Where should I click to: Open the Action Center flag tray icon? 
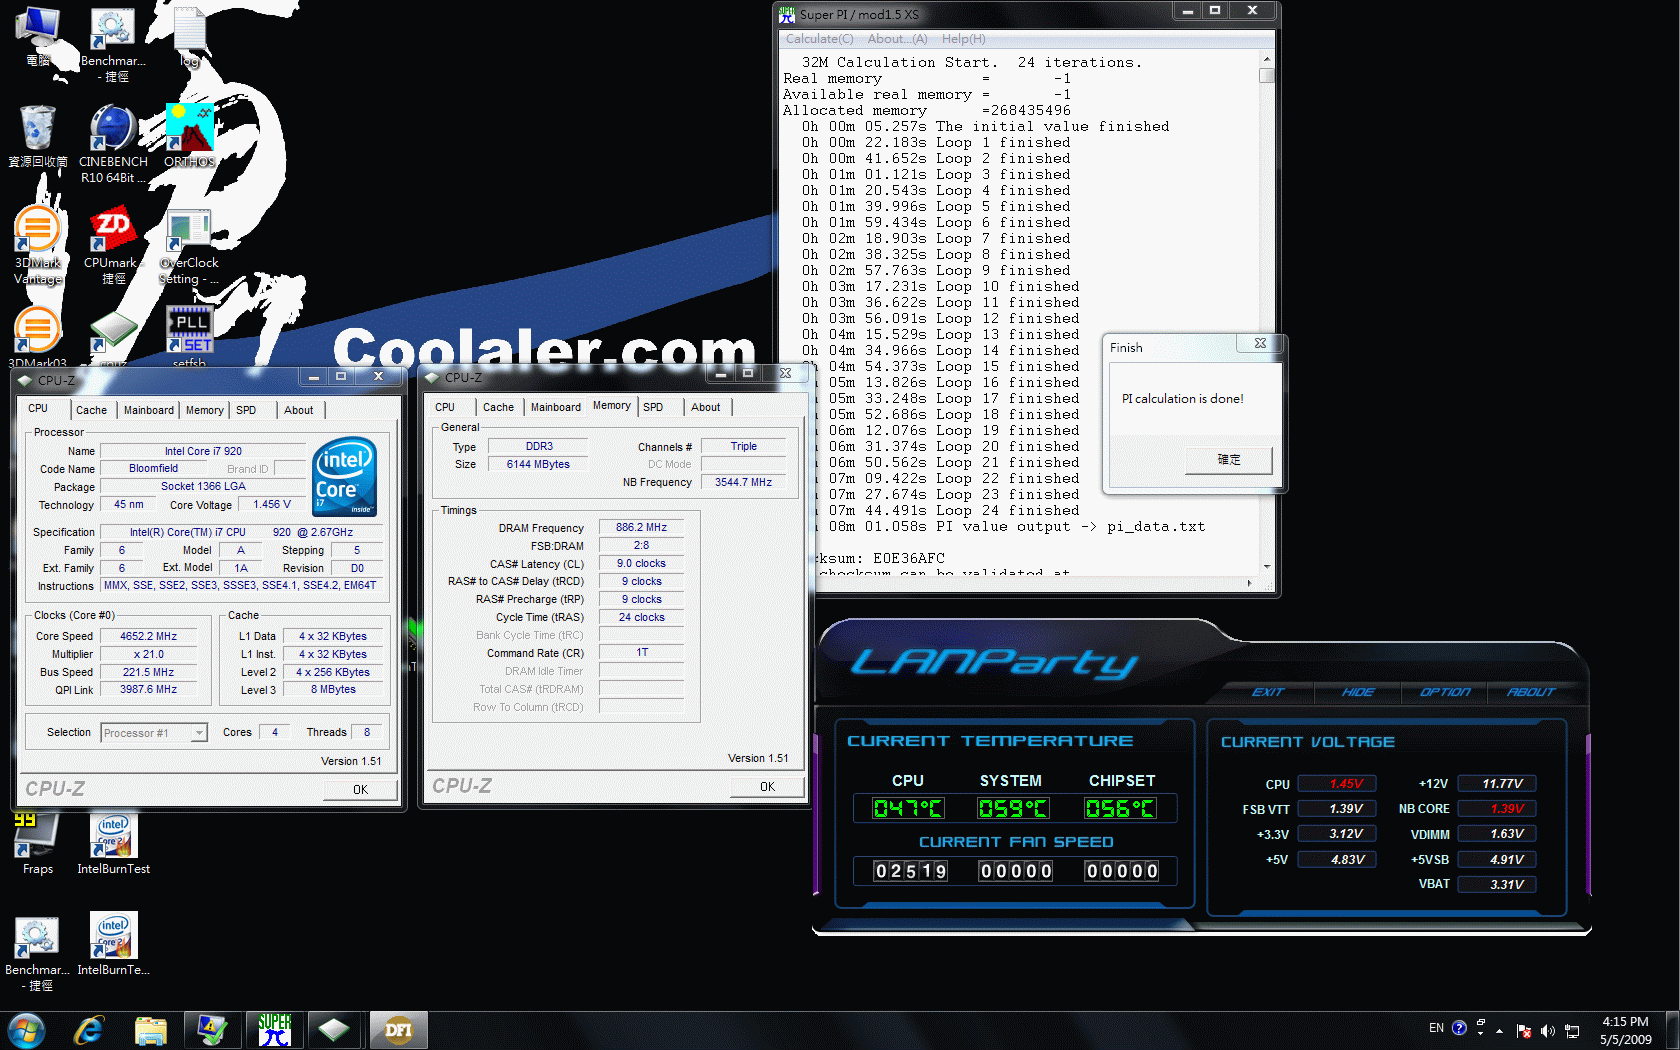tap(1524, 1030)
